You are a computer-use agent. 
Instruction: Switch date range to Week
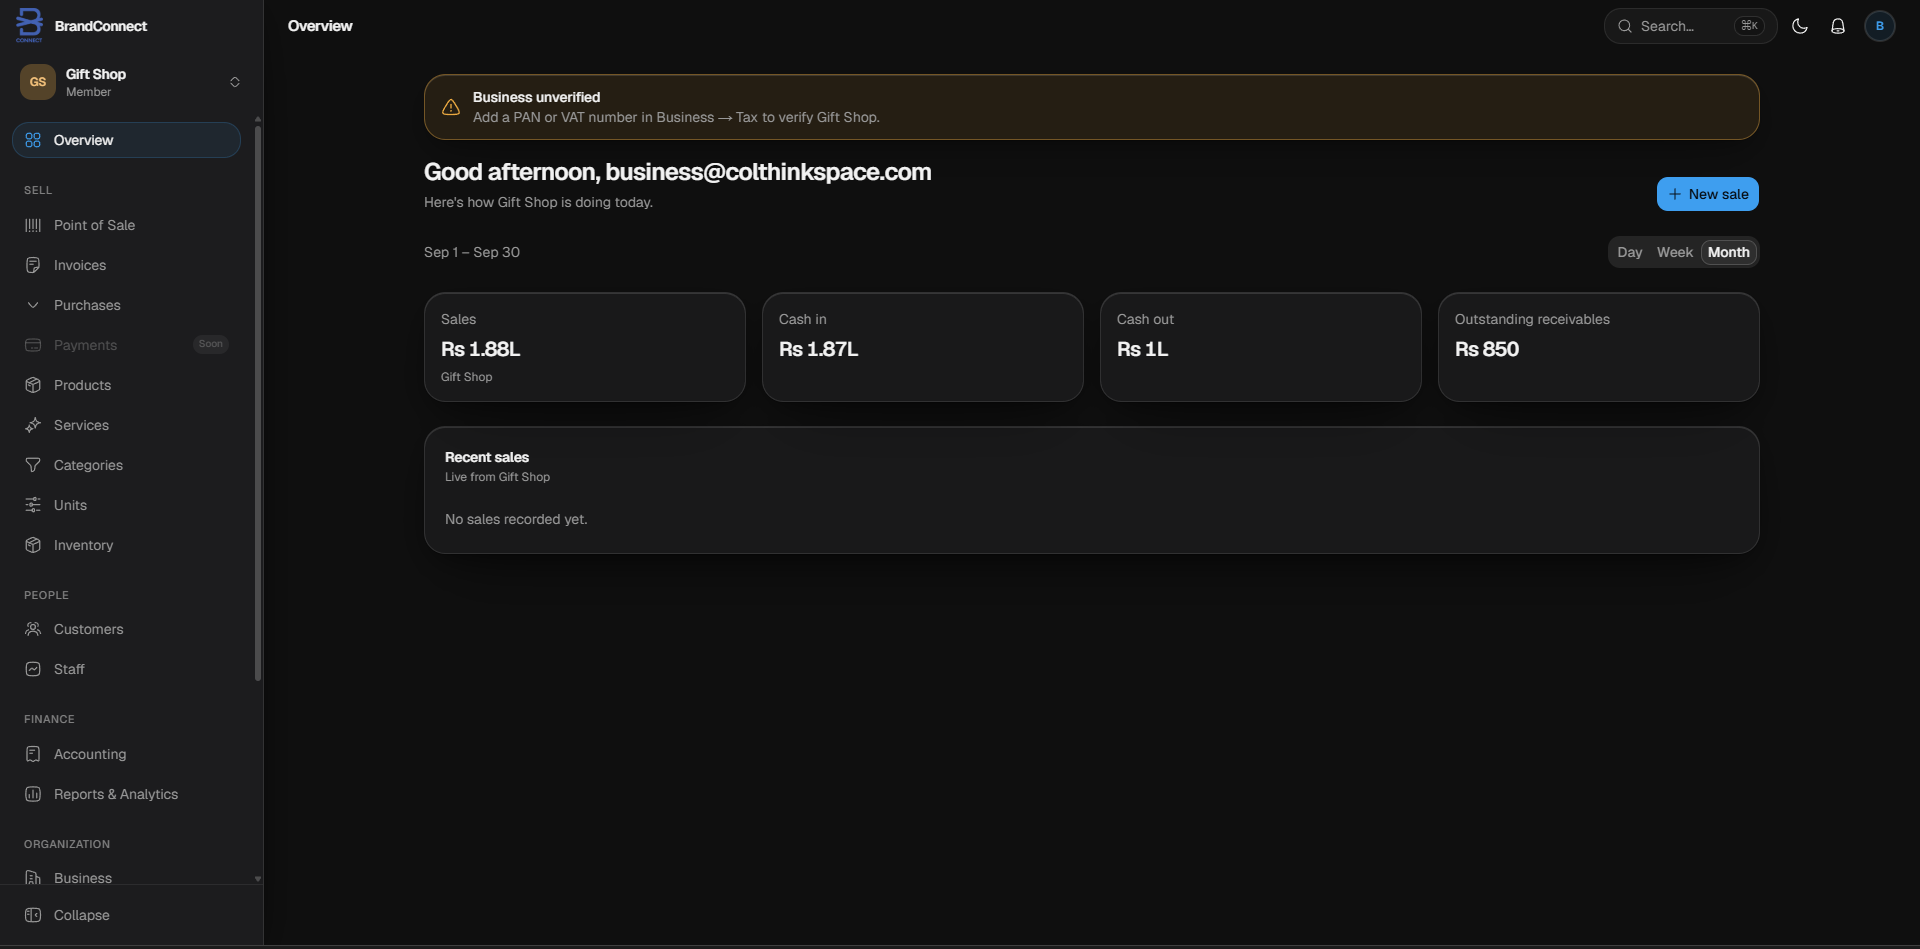[1675, 252]
